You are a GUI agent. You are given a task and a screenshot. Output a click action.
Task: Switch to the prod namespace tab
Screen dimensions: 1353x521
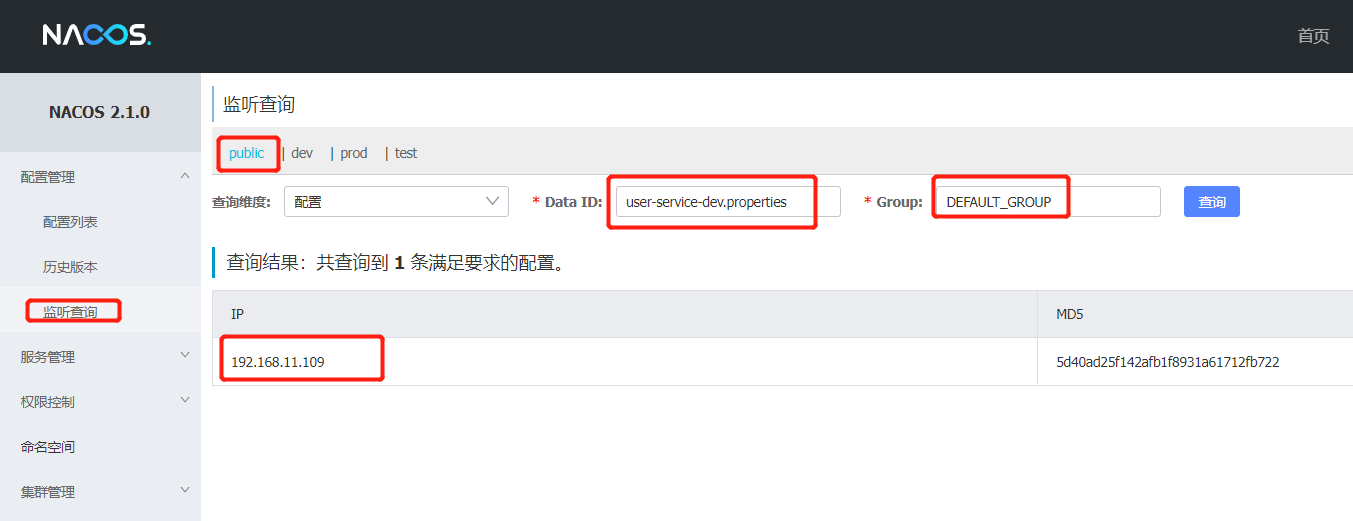(x=354, y=153)
